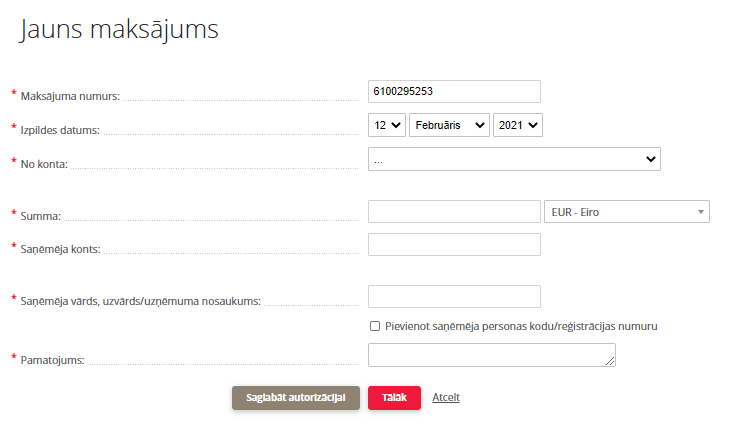
Task: Focus the Saņēmēja vārds, uzvārds field
Action: (x=454, y=297)
